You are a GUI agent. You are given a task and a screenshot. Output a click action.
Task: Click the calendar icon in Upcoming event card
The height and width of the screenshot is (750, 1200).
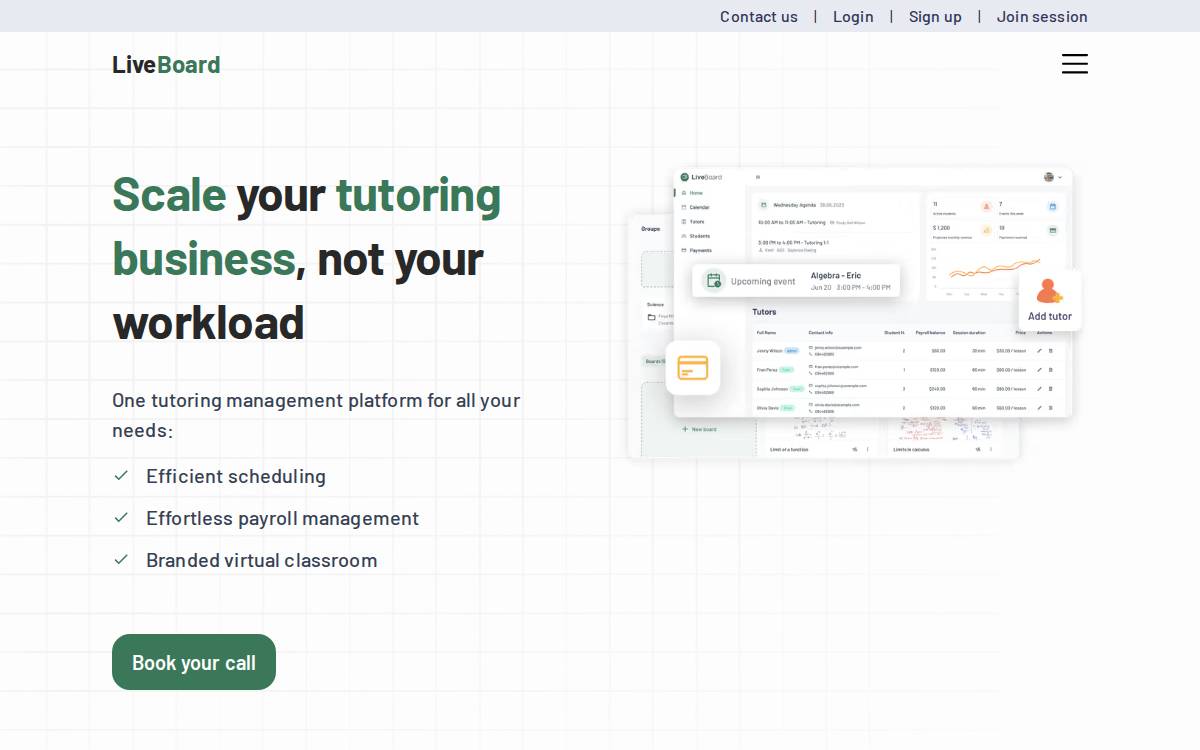(714, 281)
